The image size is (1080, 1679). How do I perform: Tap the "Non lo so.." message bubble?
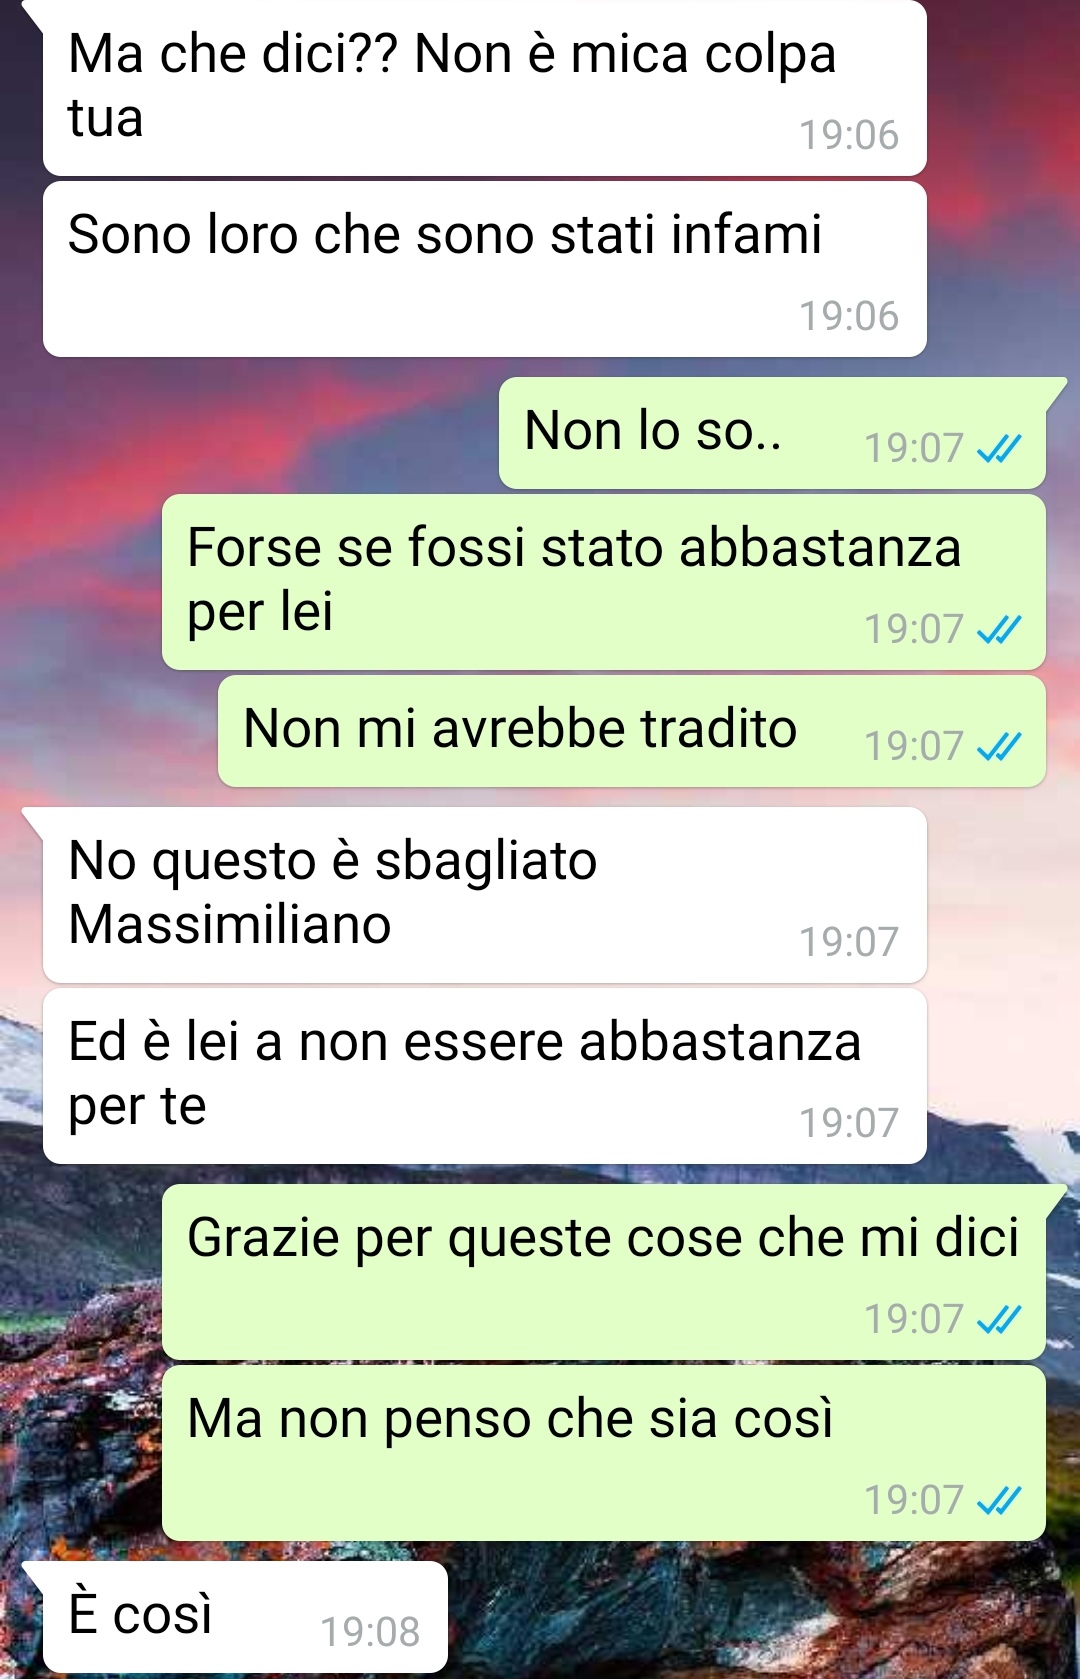(772, 433)
